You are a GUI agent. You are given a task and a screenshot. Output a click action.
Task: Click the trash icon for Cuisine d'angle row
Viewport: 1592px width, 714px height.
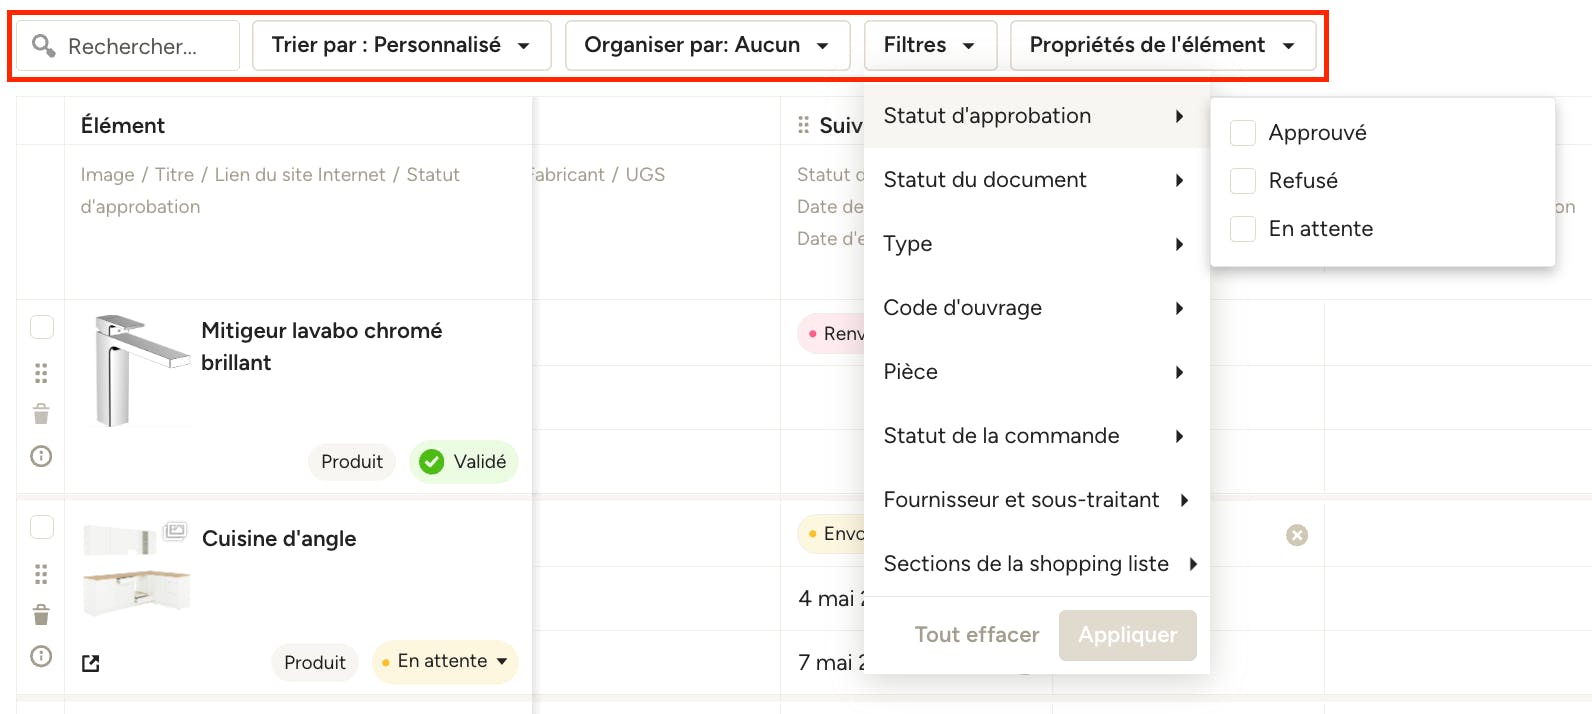(41, 614)
